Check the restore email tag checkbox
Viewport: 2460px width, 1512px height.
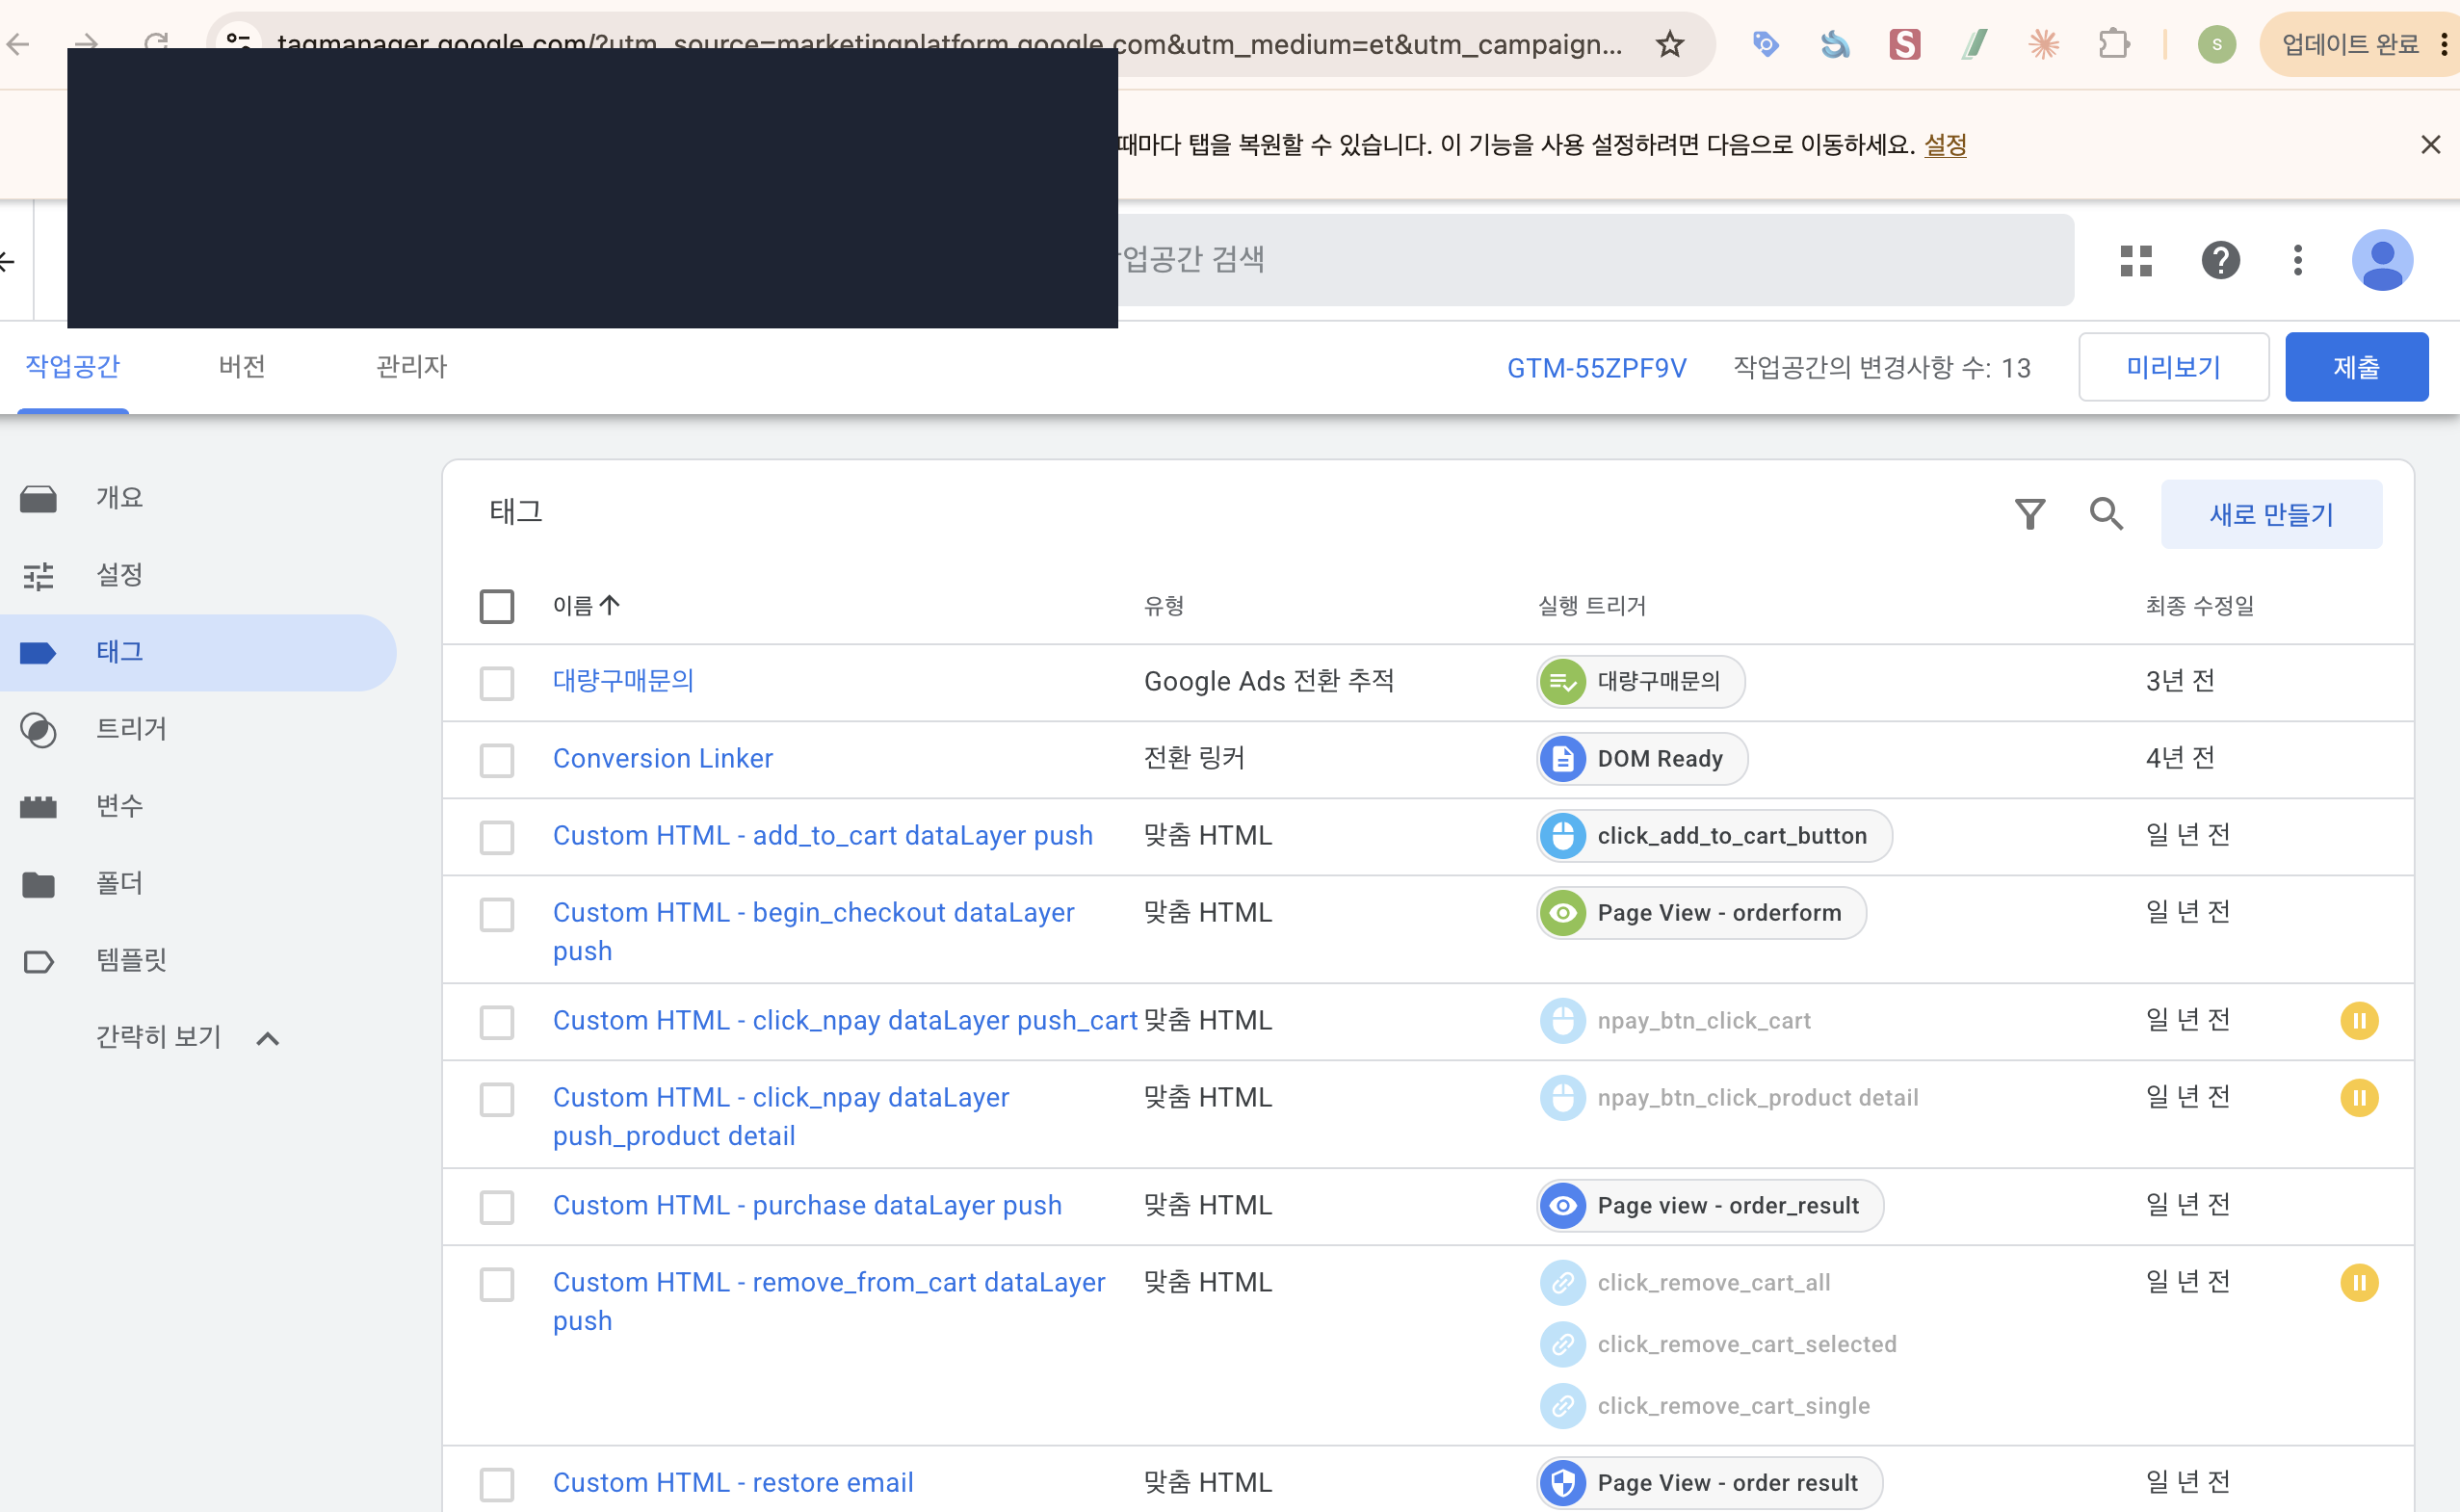pyautogui.click(x=497, y=1484)
